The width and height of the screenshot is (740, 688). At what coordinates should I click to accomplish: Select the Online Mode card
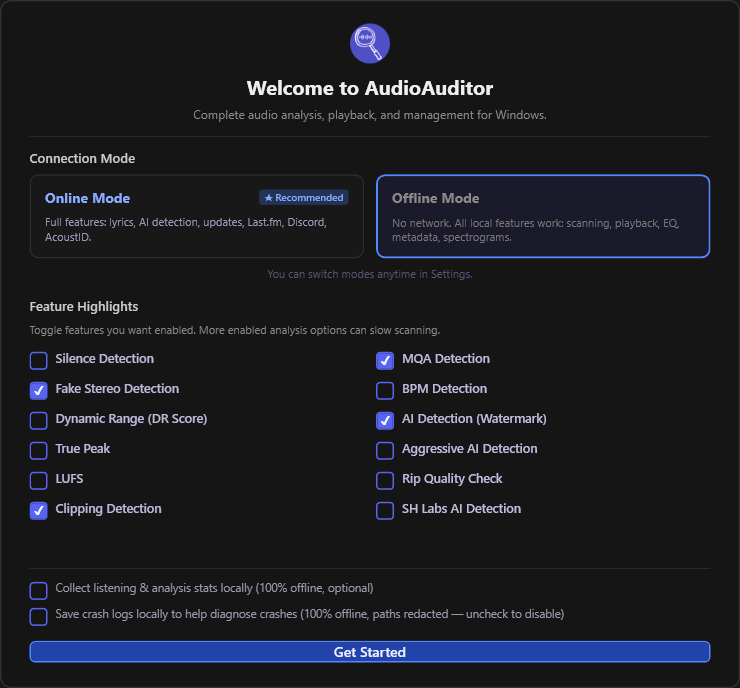point(196,216)
